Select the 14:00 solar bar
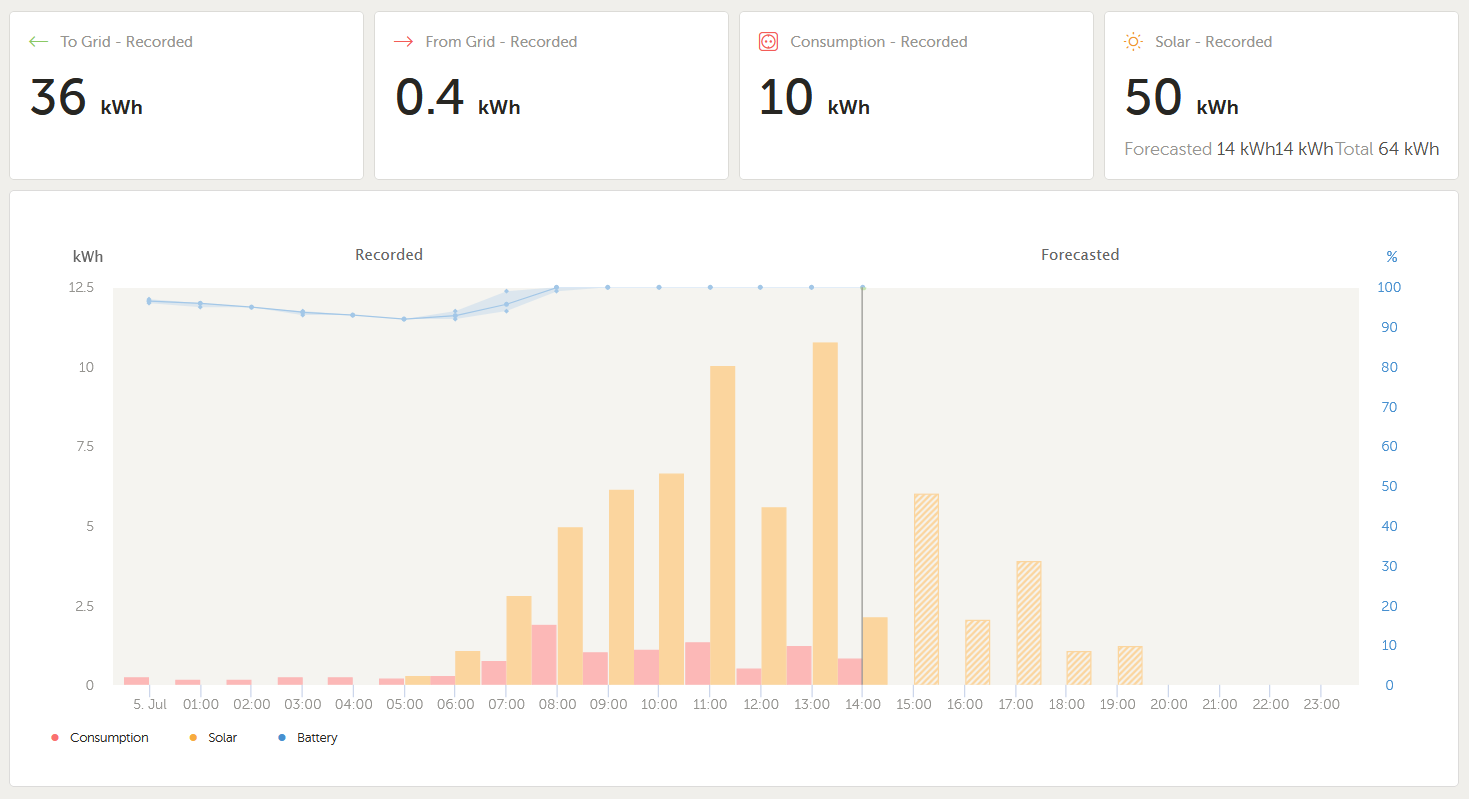Viewport: 1469px width, 799px height. click(875, 651)
